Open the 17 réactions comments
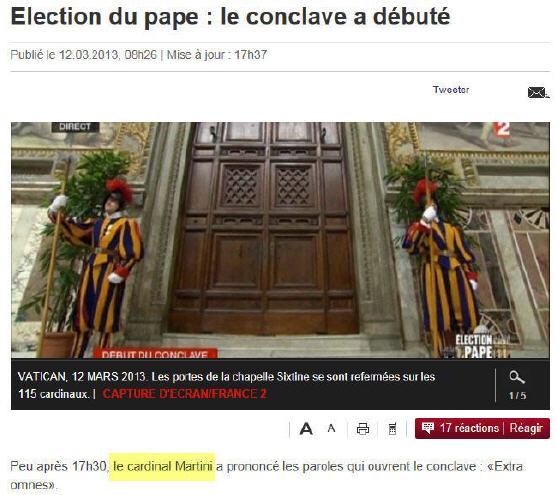Viewport: 557px width, 495px height. pyautogui.click(x=469, y=428)
